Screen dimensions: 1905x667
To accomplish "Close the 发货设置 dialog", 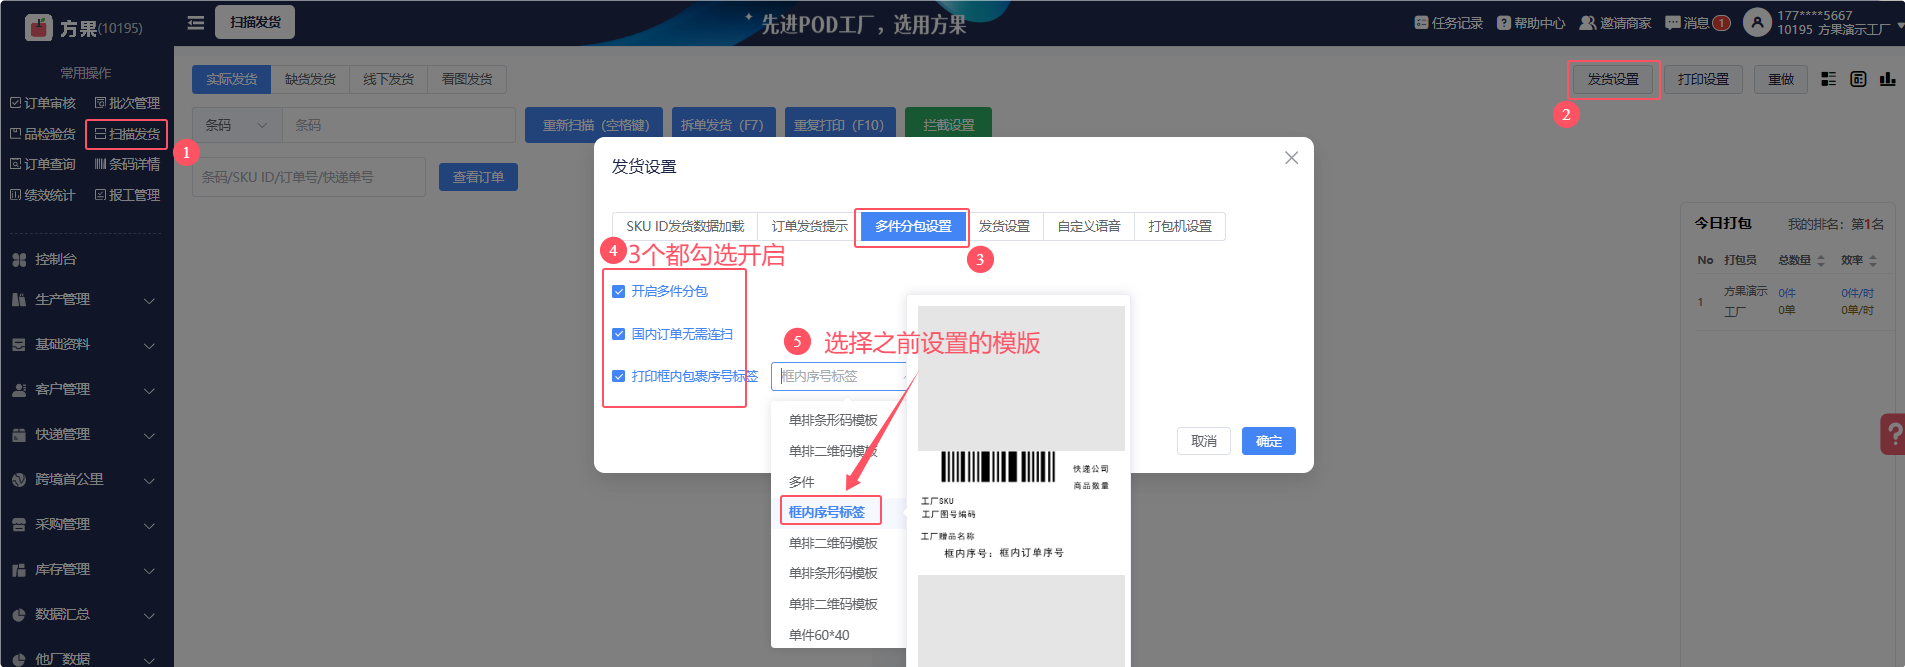I will click(1291, 158).
